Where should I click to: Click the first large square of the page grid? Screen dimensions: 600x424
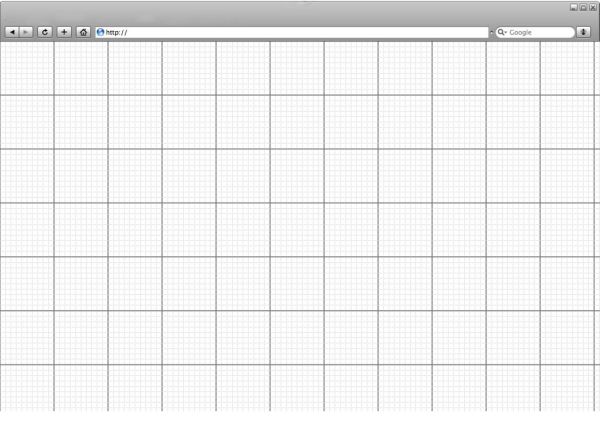point(27,68)
